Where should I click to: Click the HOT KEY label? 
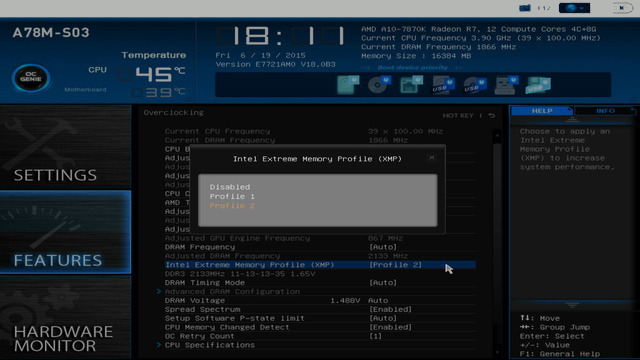(x=458, y=116)
